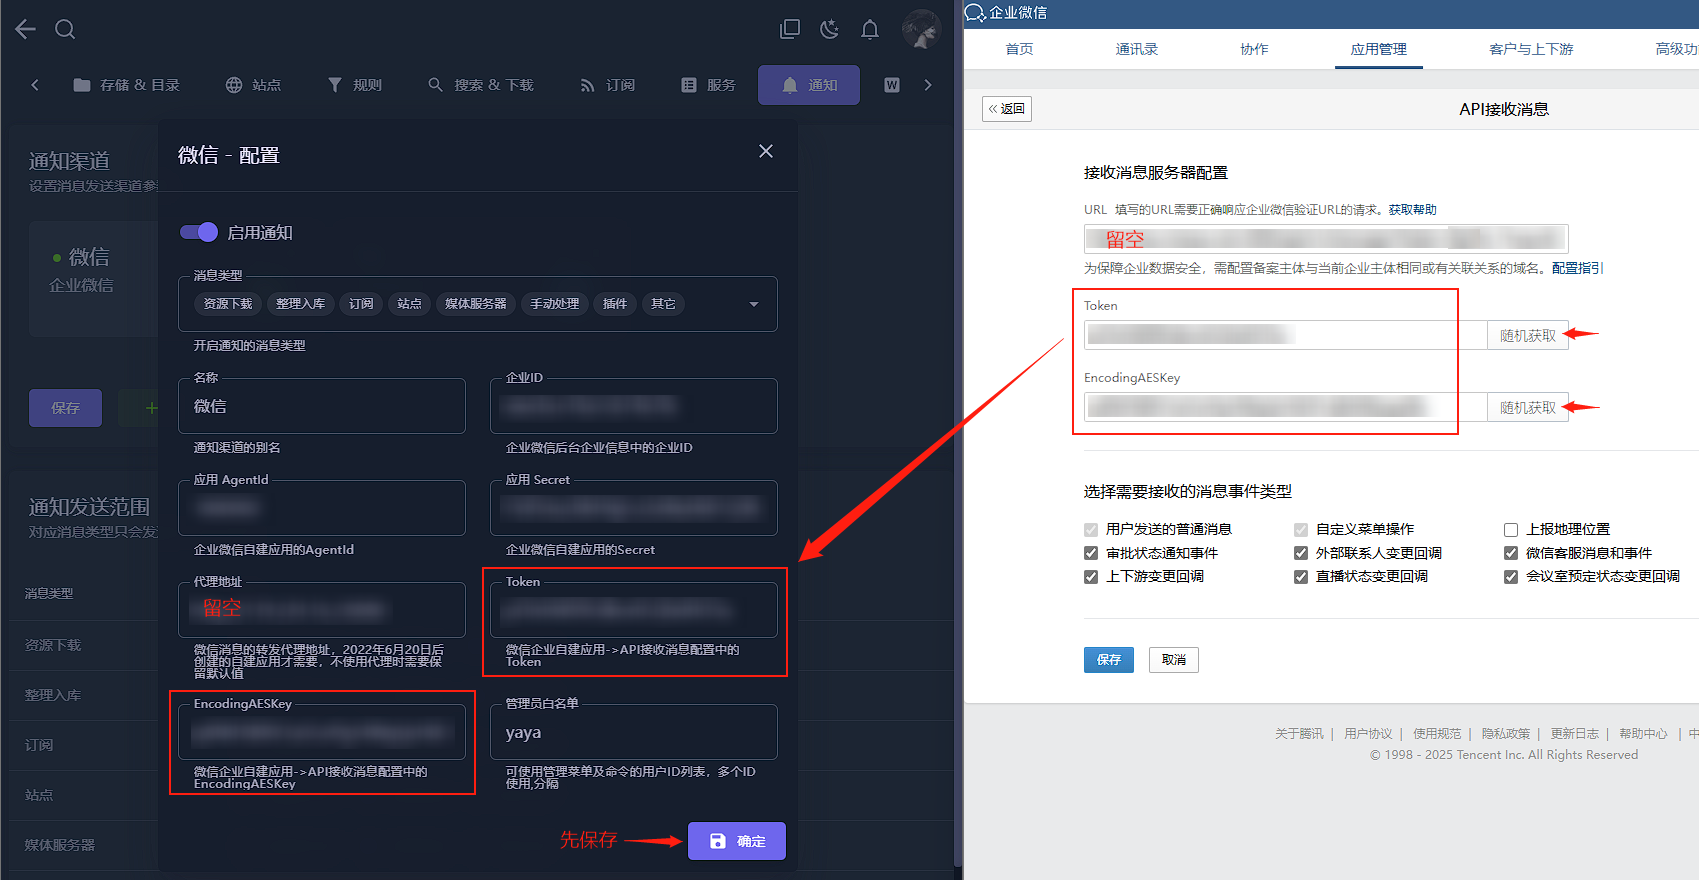Click the 手动处理 chip in 消息类型

(555, 304)
